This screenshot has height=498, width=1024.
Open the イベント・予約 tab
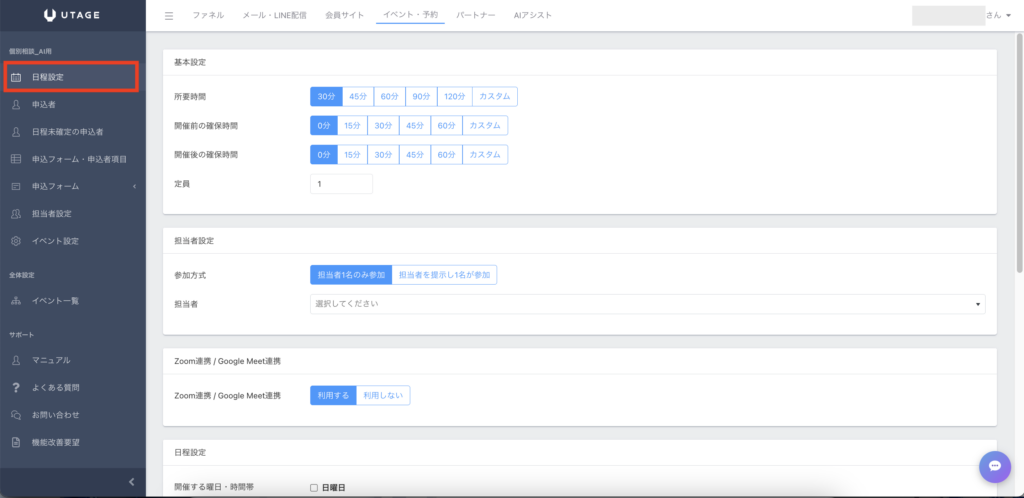pos(410,15)
